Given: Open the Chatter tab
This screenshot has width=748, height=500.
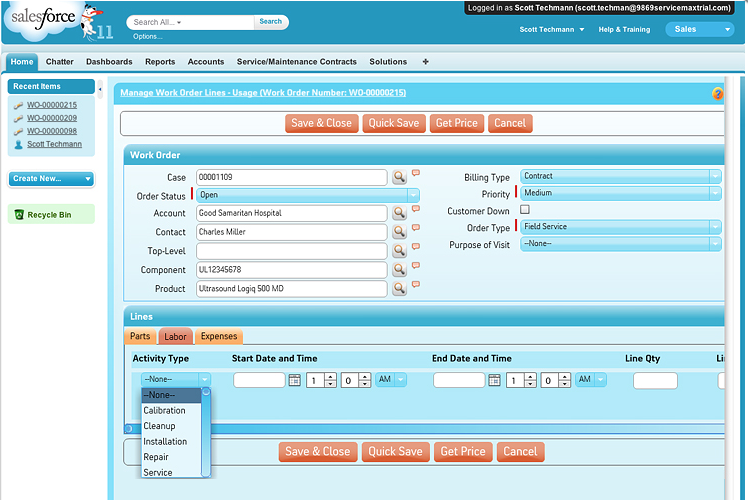Looking at the screenshot, I should 60,62.
